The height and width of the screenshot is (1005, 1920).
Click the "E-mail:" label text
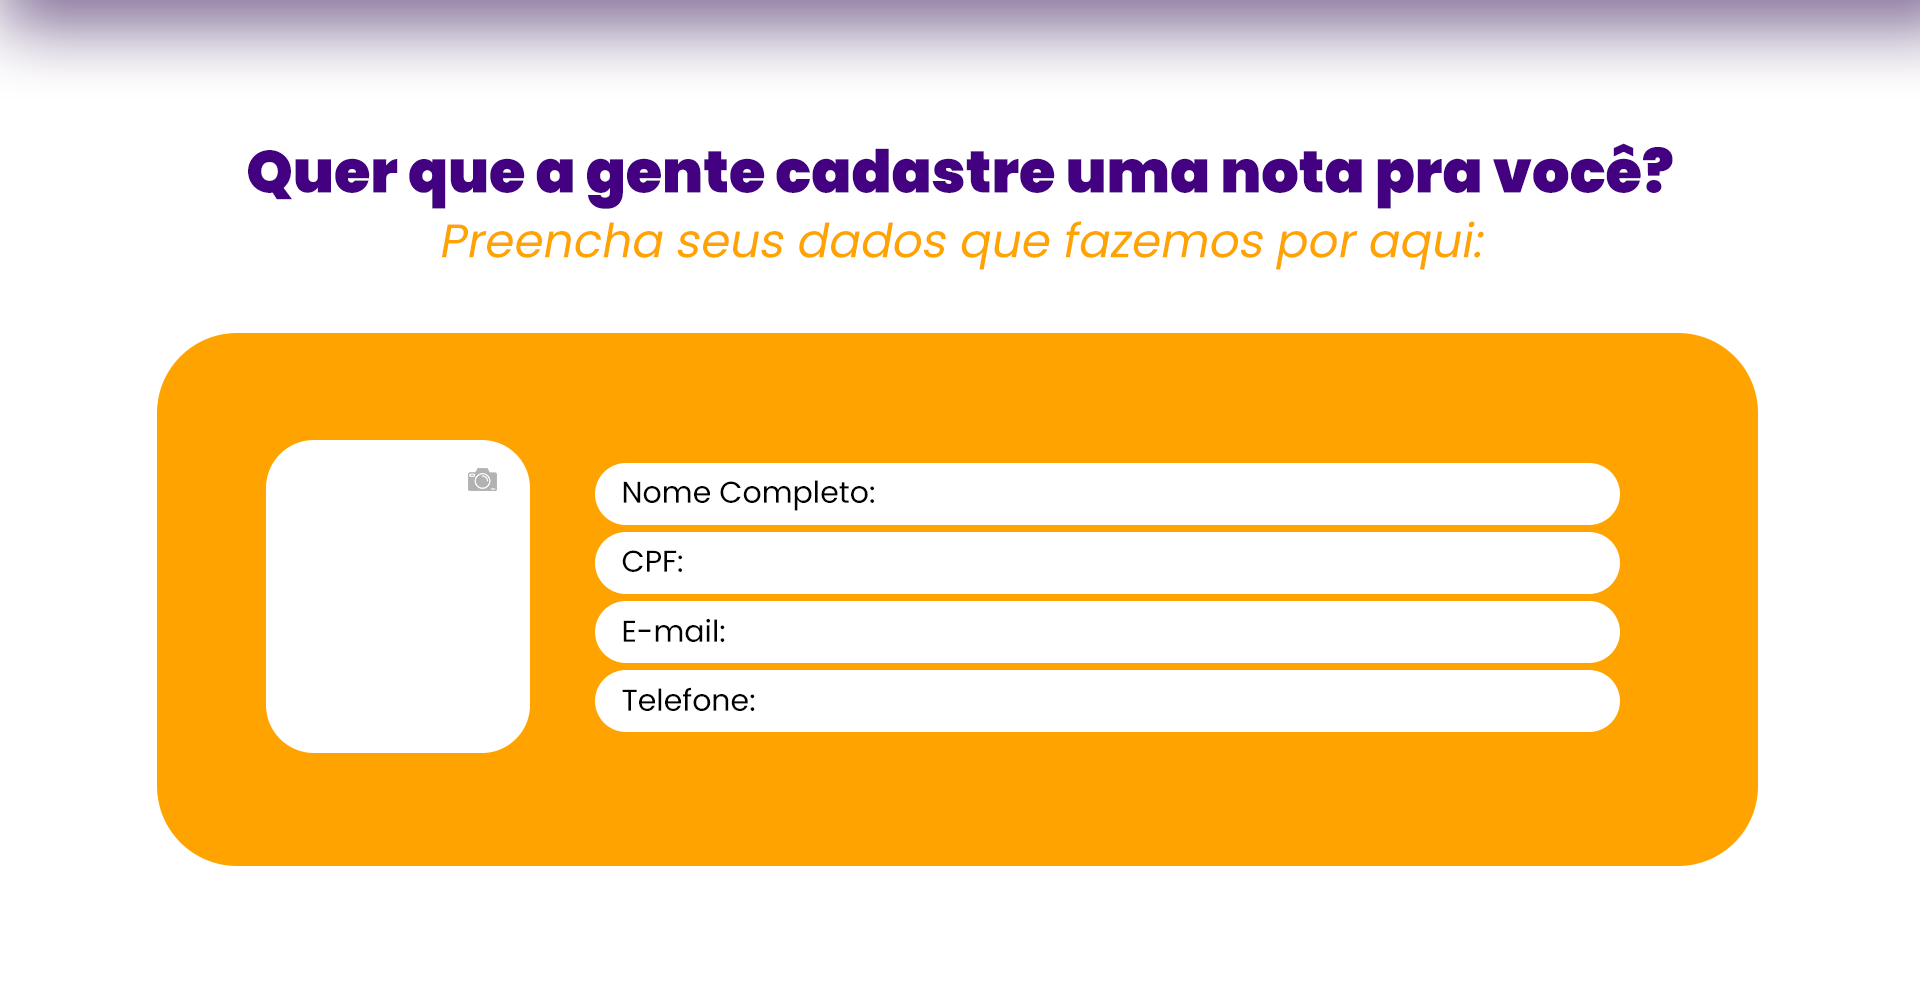(673, 632)
